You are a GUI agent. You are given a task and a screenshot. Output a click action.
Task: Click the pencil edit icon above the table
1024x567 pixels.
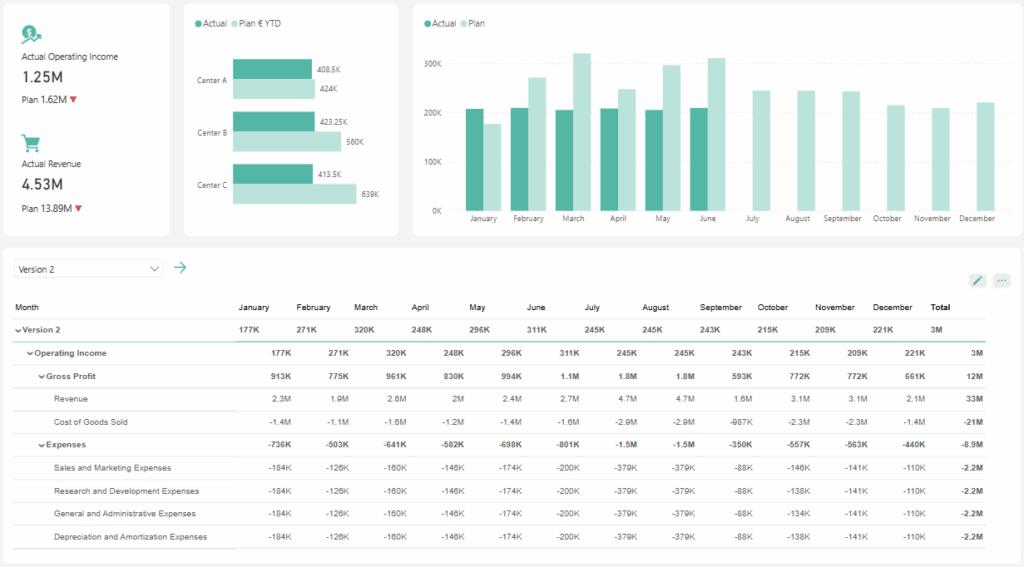(977, 281)
